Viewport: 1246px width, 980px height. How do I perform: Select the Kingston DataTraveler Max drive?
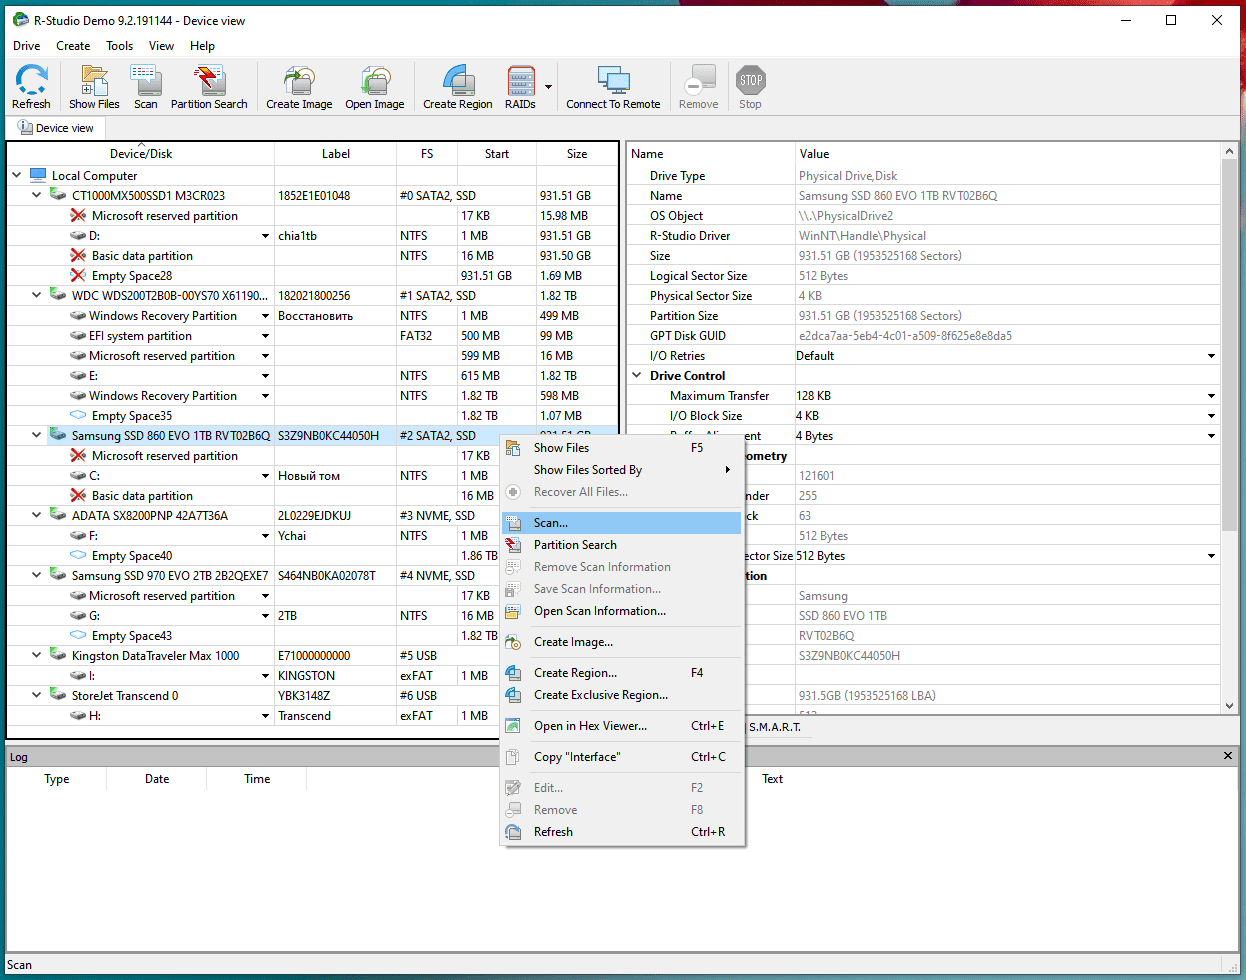155,656
